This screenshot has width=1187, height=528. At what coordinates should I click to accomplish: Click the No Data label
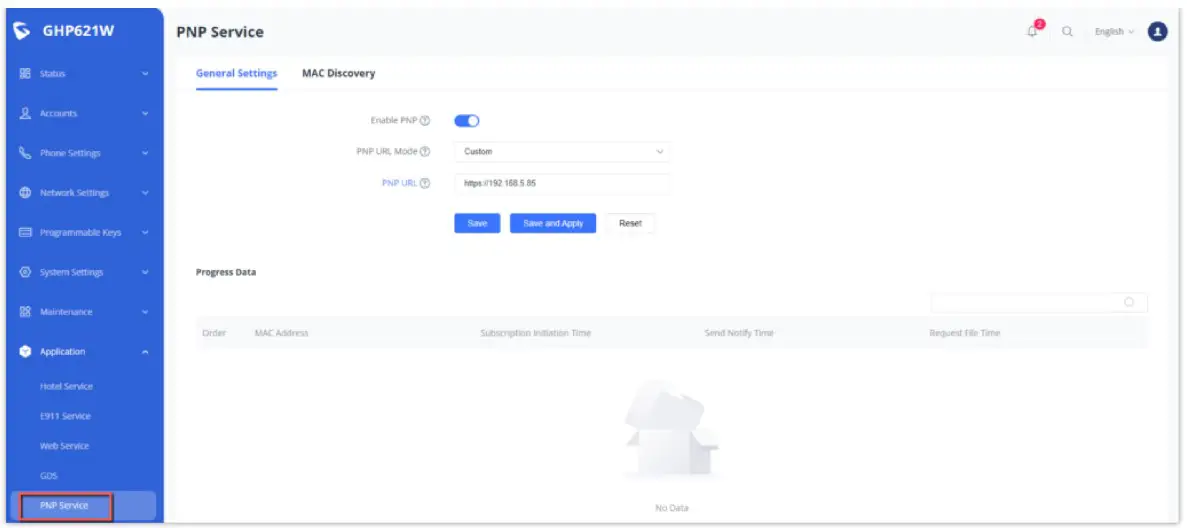click(671, 508)
